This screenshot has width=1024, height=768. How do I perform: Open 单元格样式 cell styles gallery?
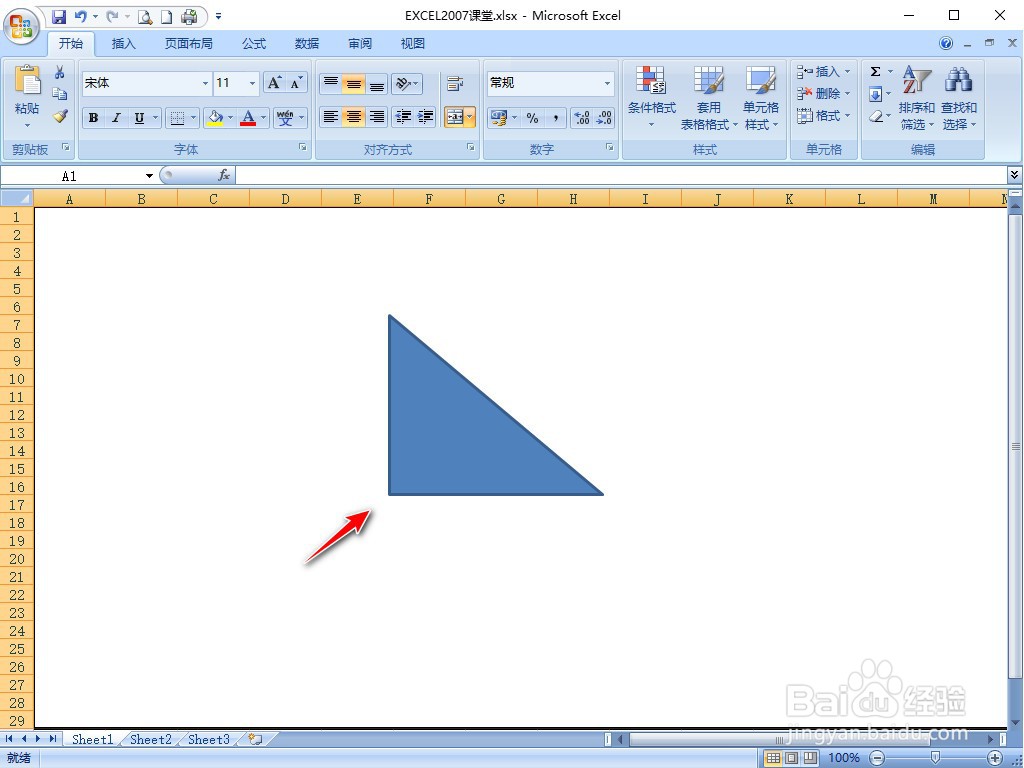tap(761, 98)
